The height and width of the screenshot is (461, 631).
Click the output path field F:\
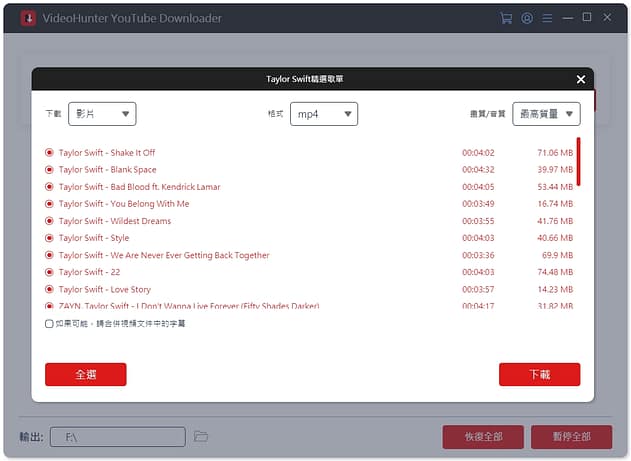[118, 437]
